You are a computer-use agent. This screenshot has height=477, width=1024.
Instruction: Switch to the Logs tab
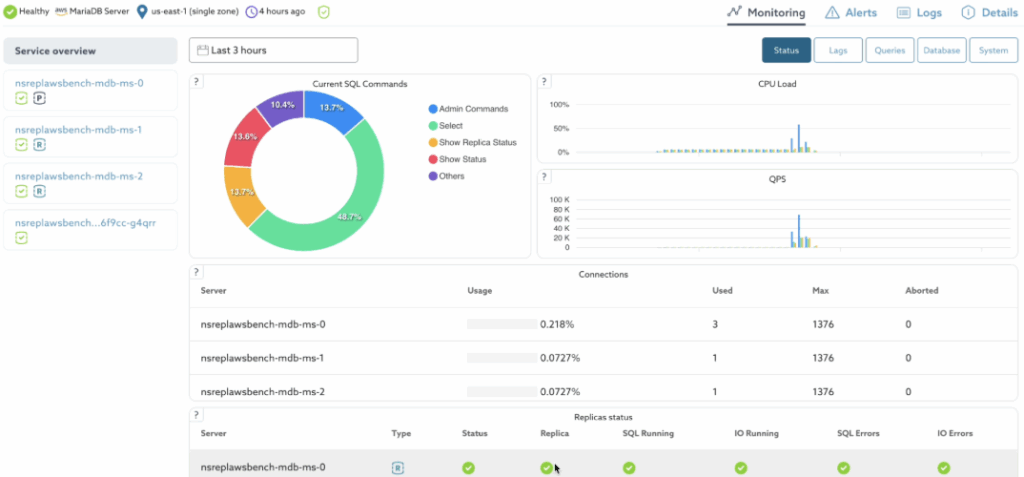tap(919, 13)
